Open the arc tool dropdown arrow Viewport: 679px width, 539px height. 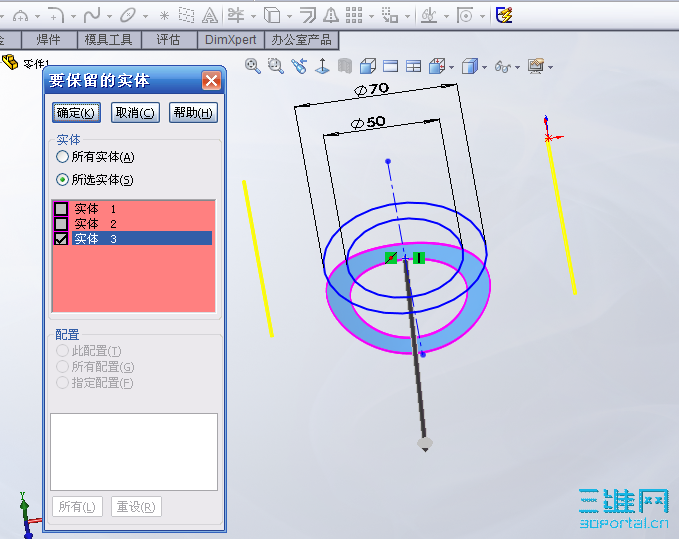click(37, 17)
